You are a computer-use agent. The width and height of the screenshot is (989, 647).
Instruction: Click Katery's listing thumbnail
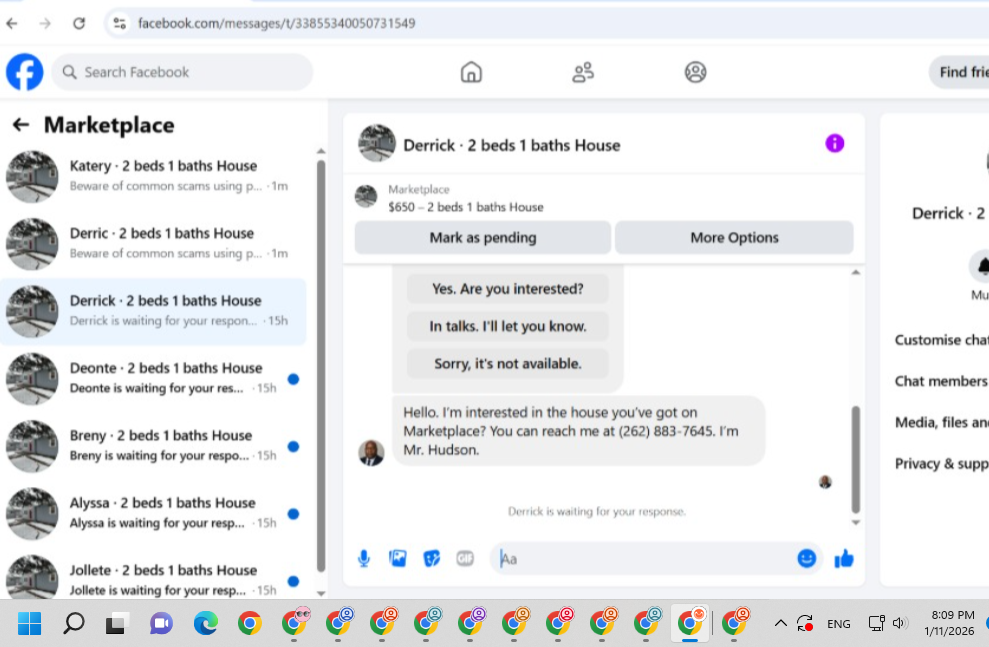(32, 177)
